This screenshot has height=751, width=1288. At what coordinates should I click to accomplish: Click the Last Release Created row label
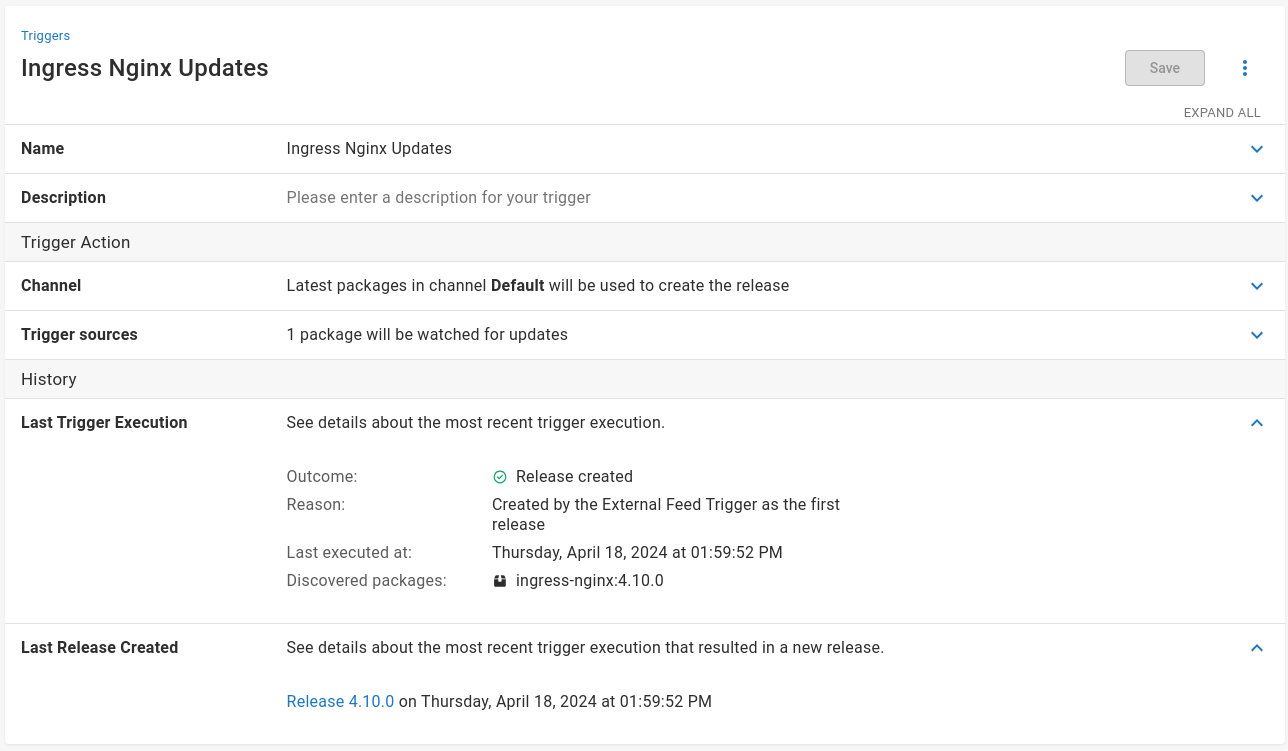[99, 648]
